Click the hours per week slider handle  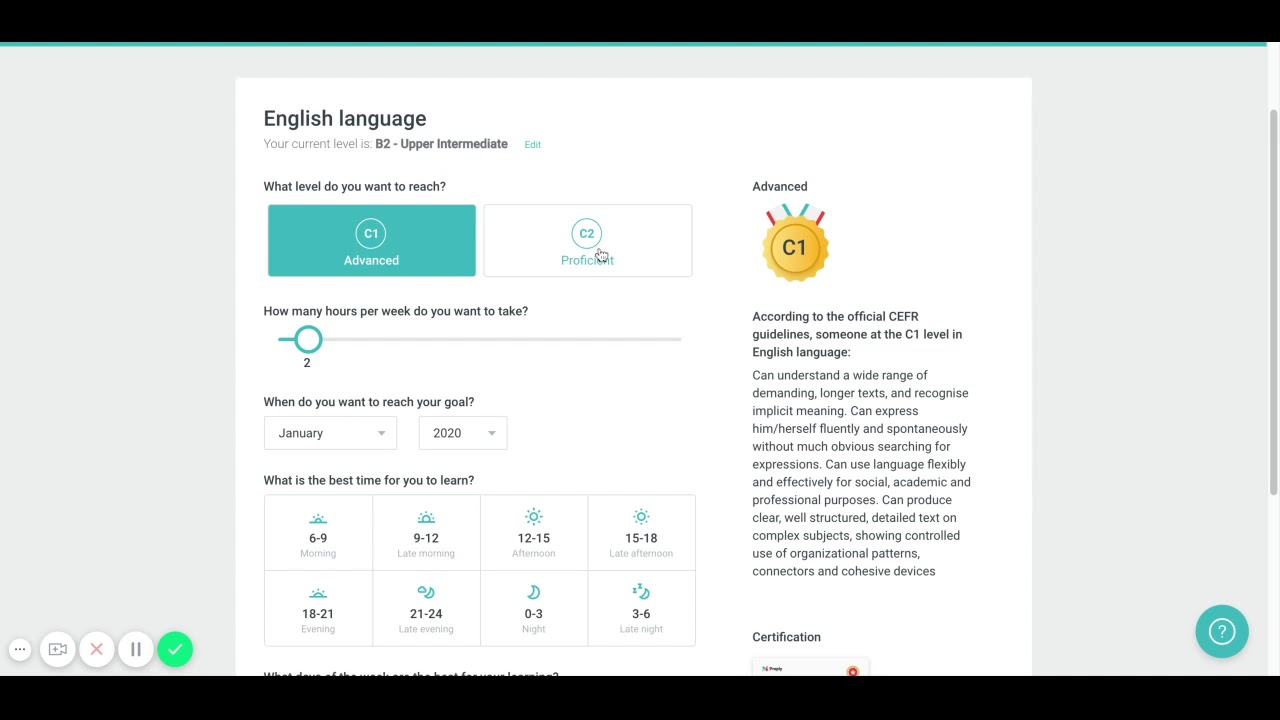[x=308, y=340]
